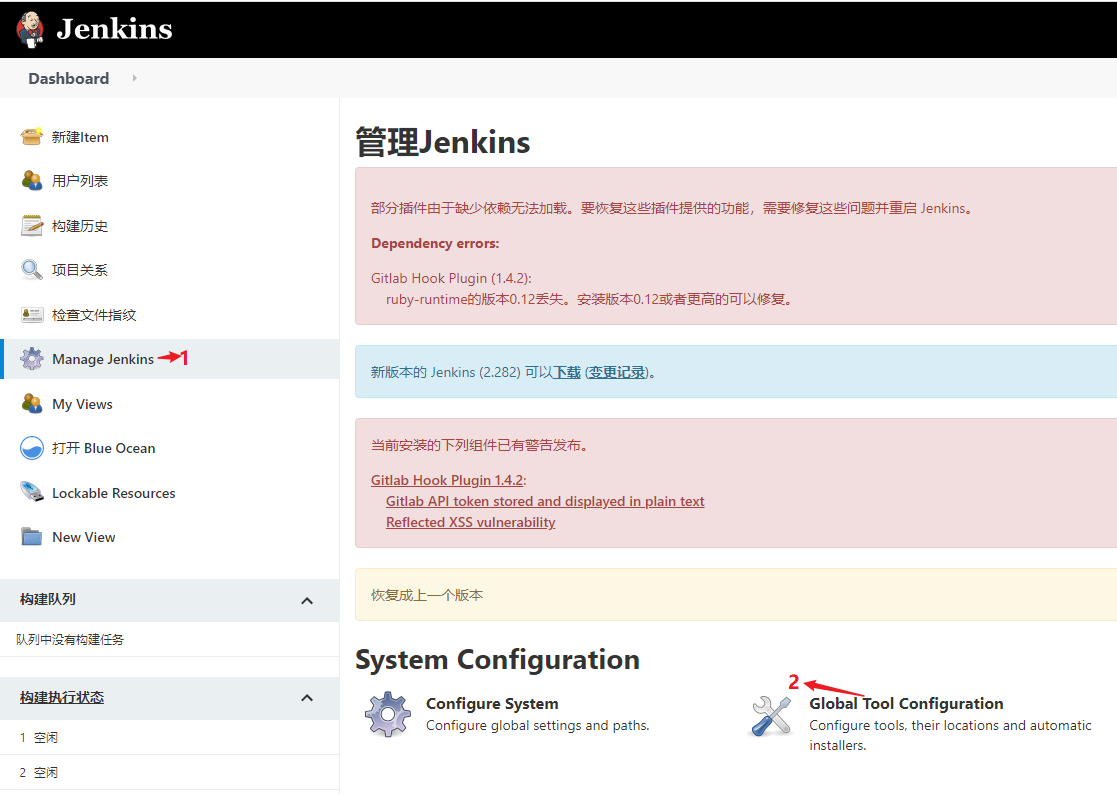Viewport: 1117px width, 794px height.
Task: Click the Jenkins title text in header
Action: 114,29
